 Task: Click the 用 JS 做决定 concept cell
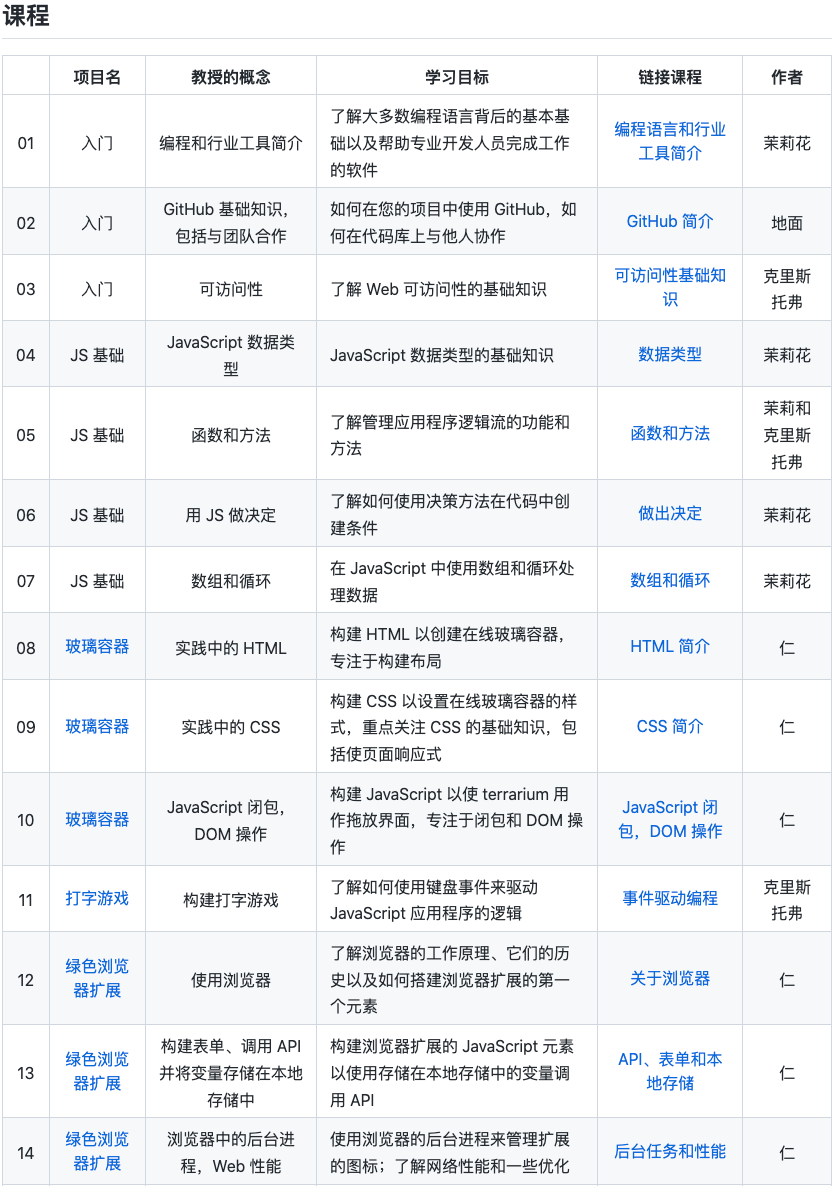(231, 515)
